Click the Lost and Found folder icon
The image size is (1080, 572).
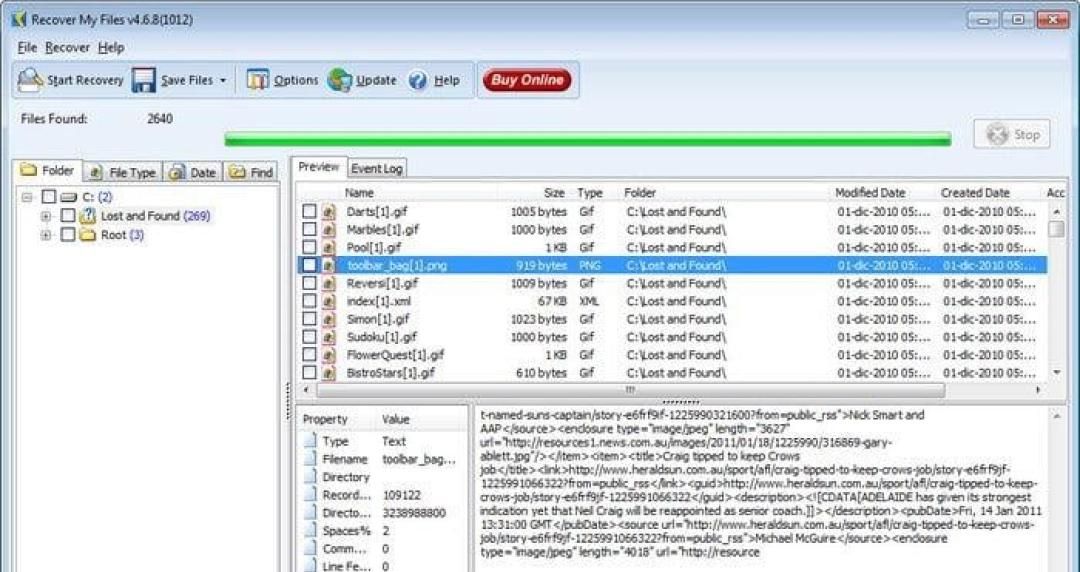(x=87, y=216)
